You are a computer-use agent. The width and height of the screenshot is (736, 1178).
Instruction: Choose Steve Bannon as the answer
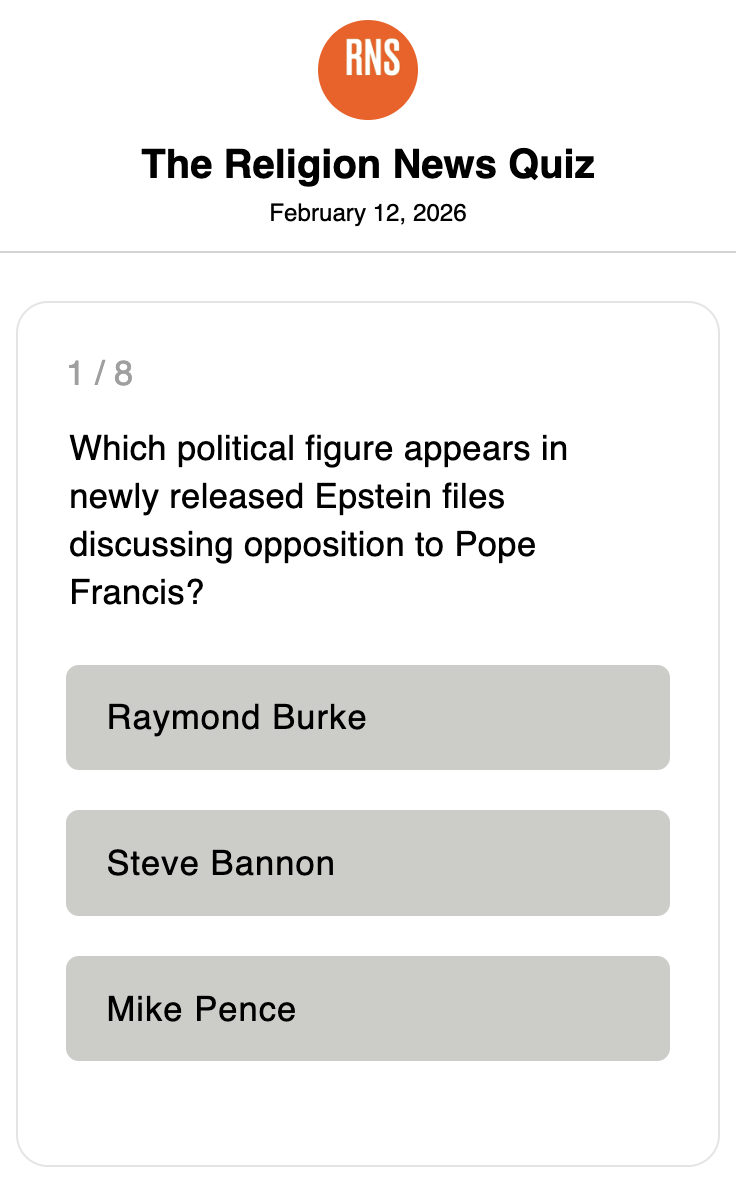[x=368, y=862]
